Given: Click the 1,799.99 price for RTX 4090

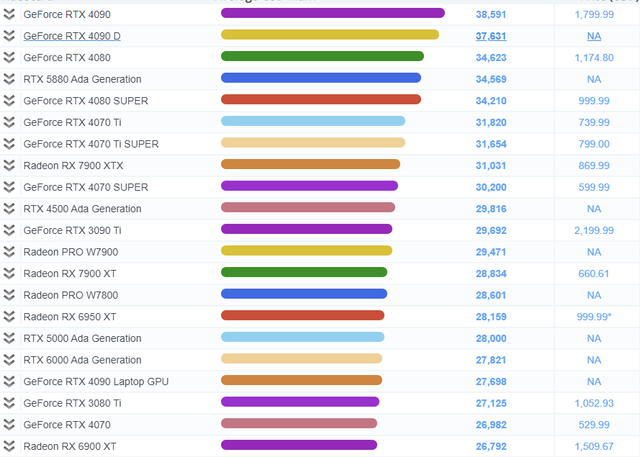Looking at the screenshot, I should click(594, 14).
